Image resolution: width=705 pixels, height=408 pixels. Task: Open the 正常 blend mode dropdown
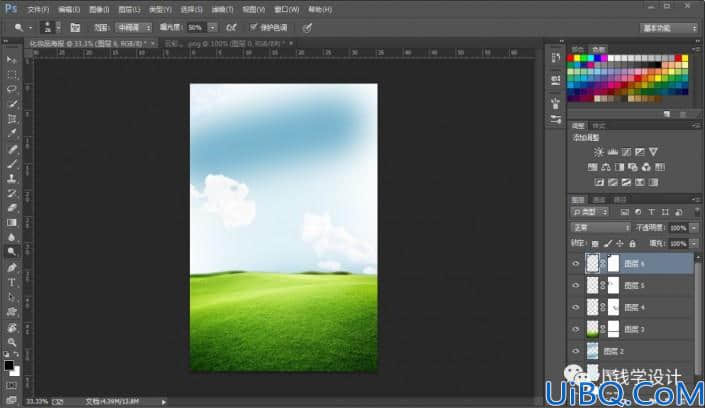pos(600,228)
